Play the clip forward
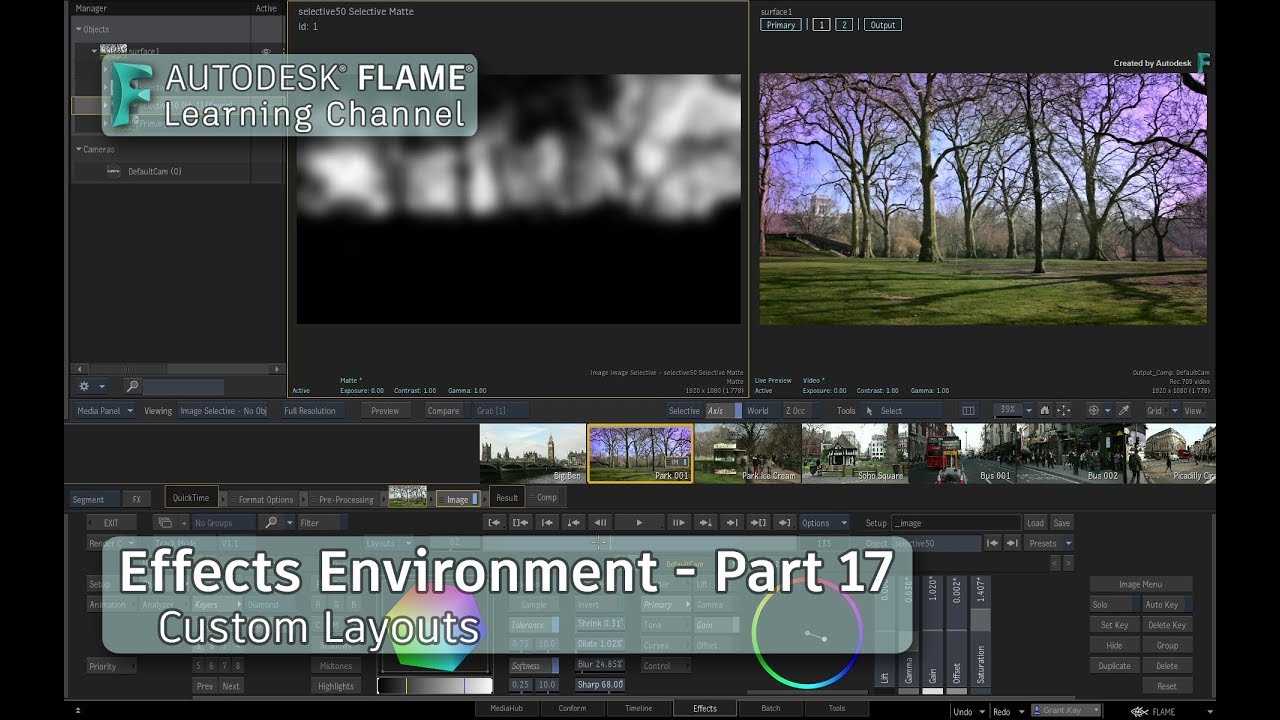This screenshot has width=1280, height=720. coord(639,523)
